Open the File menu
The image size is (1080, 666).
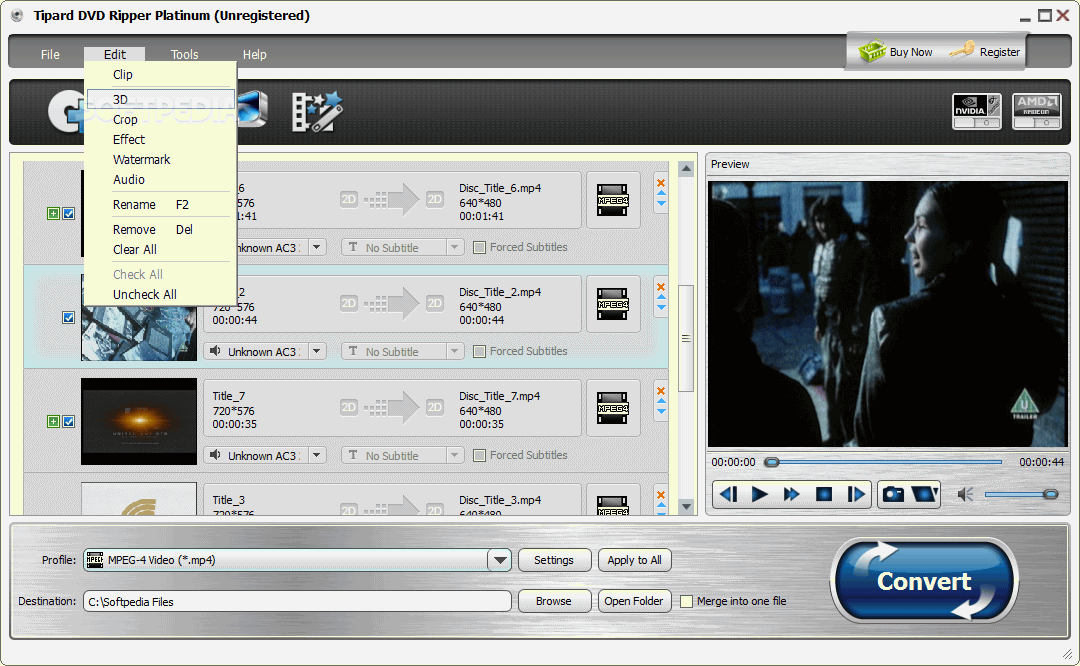pyautogui.click(x=50, y=54)
